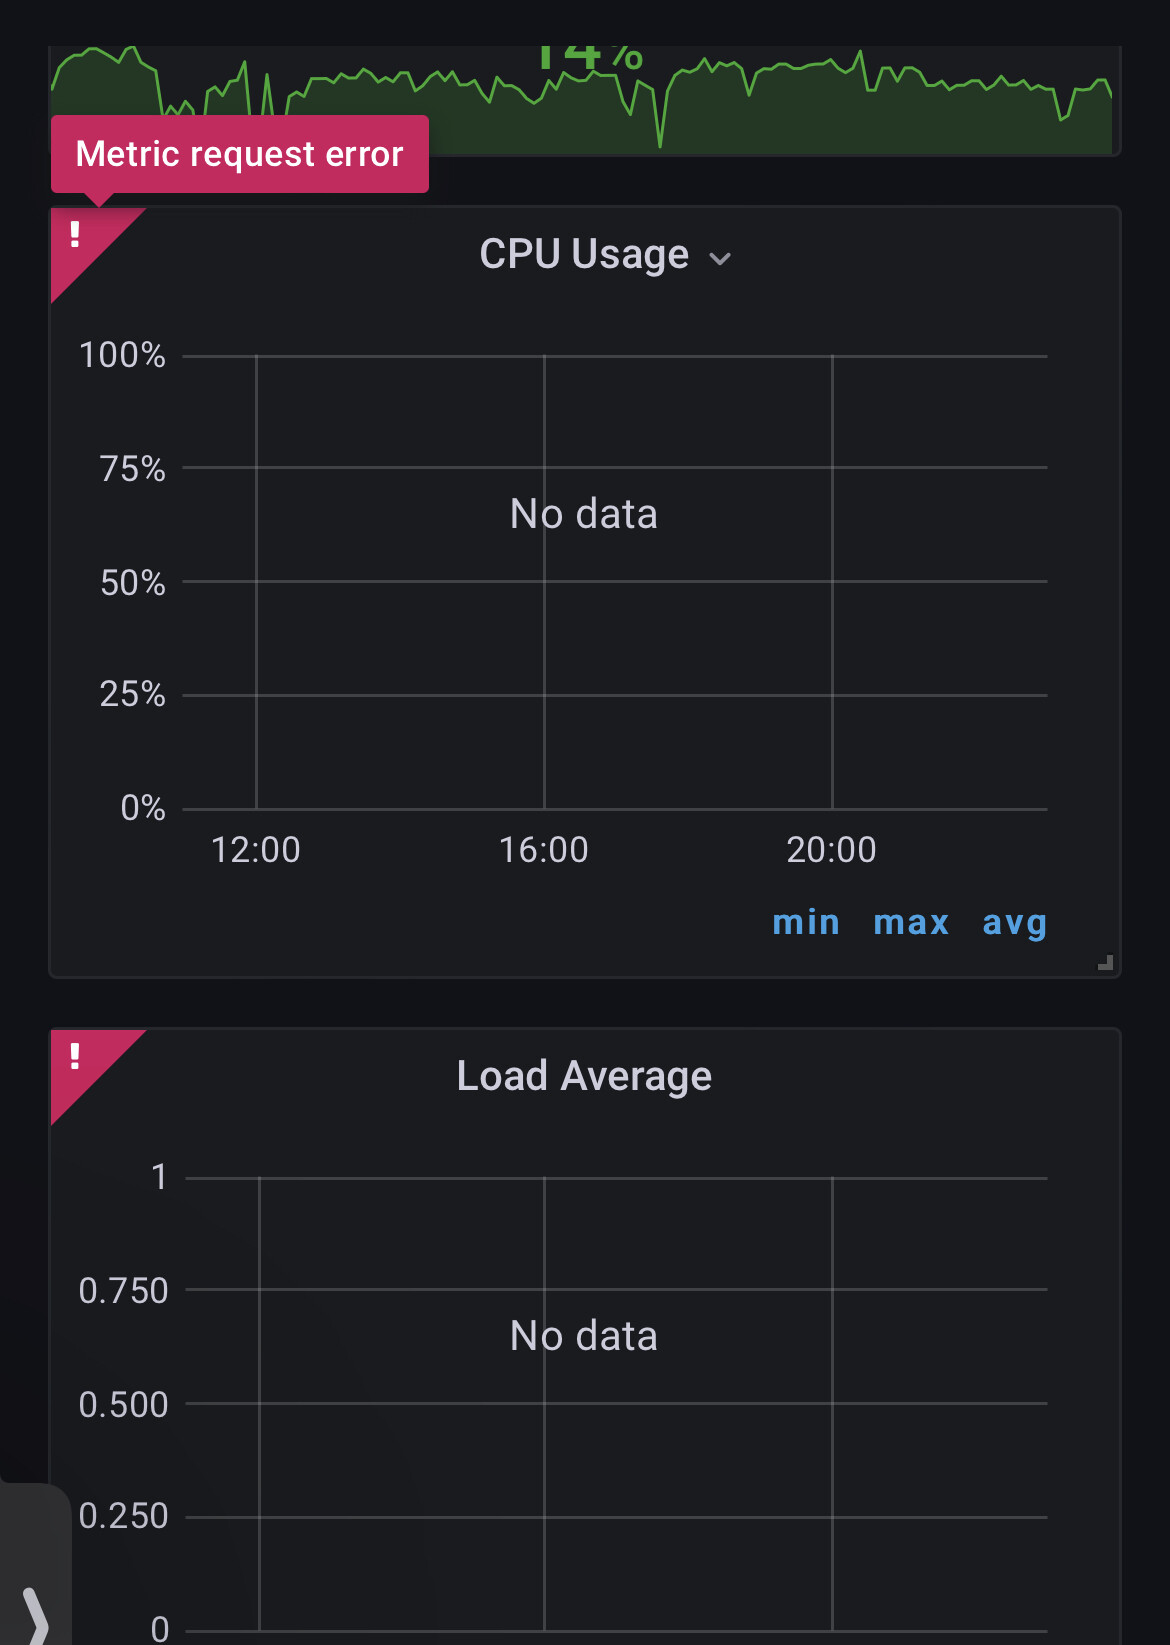1170x1645 pixels.
Task: Click the CPU Usage panel resize handle
Action: tap(1105, 962)
